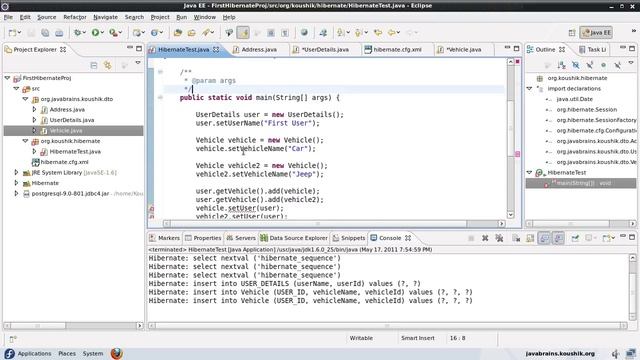Screen dimensions: 640x360
Task: Open Run button dropdown arrow
Action: click(x=102, y=33)
